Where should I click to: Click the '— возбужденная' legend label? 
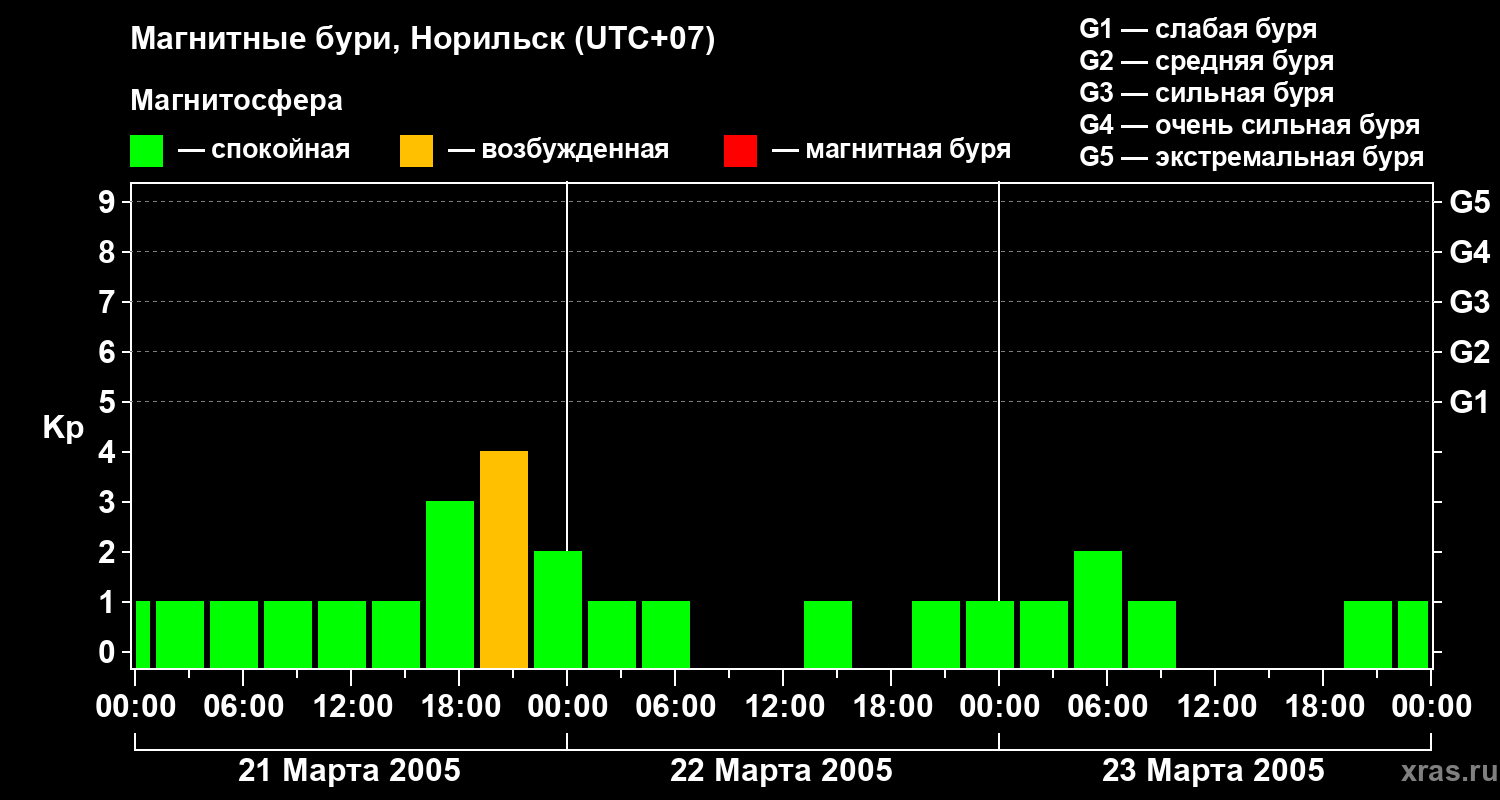(558, 151)
